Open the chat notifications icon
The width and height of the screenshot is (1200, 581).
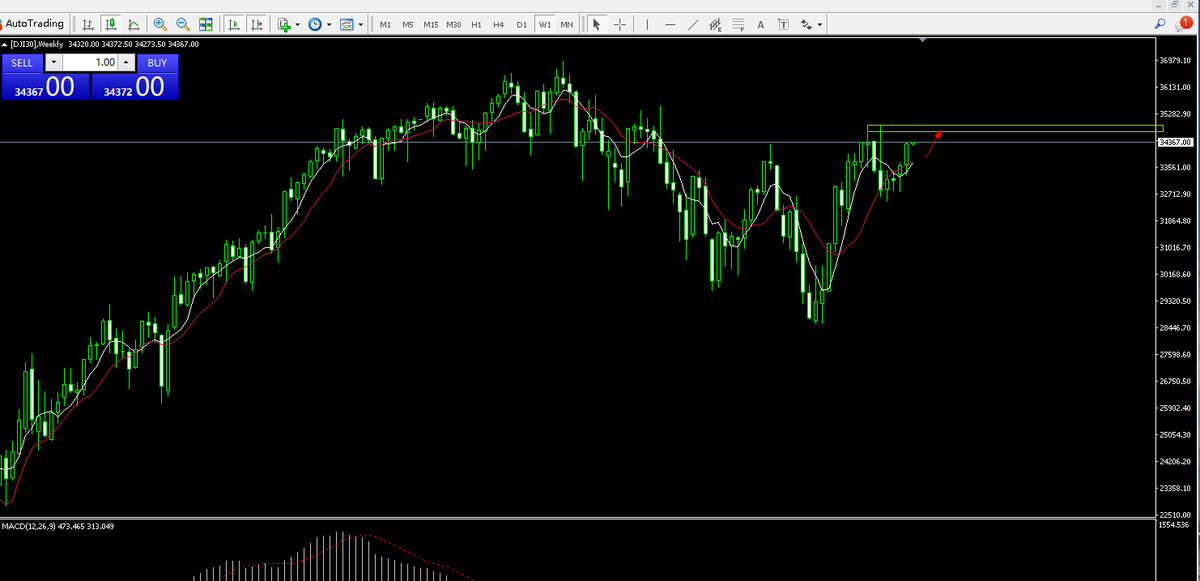(1183, 24)
